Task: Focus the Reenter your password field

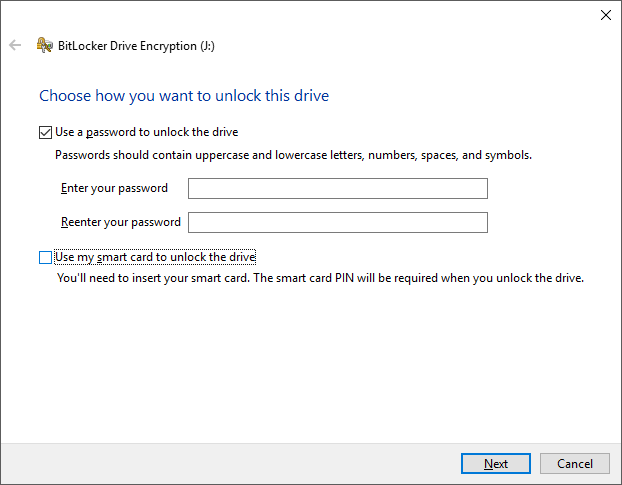Action: pyautogui.click(x=338, y=222)
